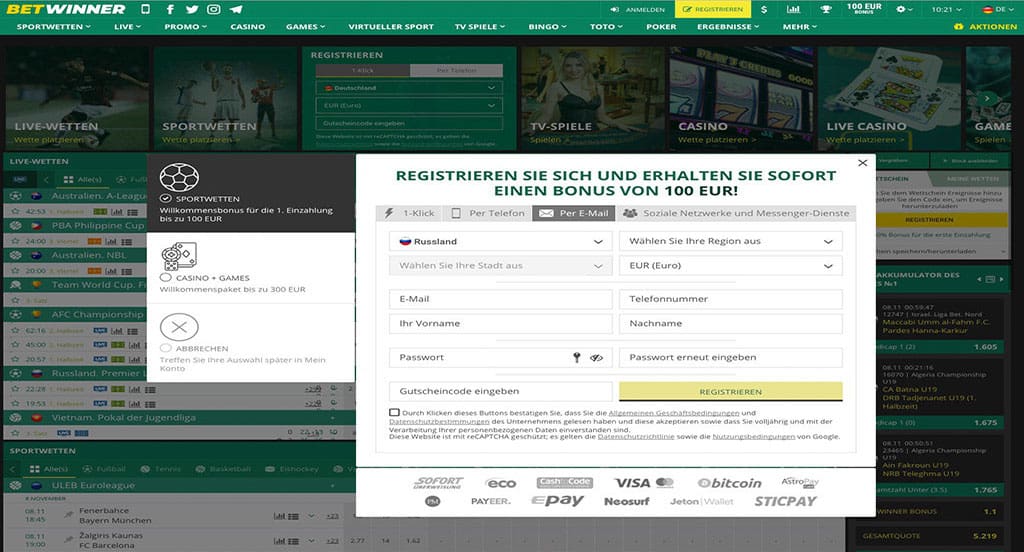Open the Instagram icon in header

[214, 9]
